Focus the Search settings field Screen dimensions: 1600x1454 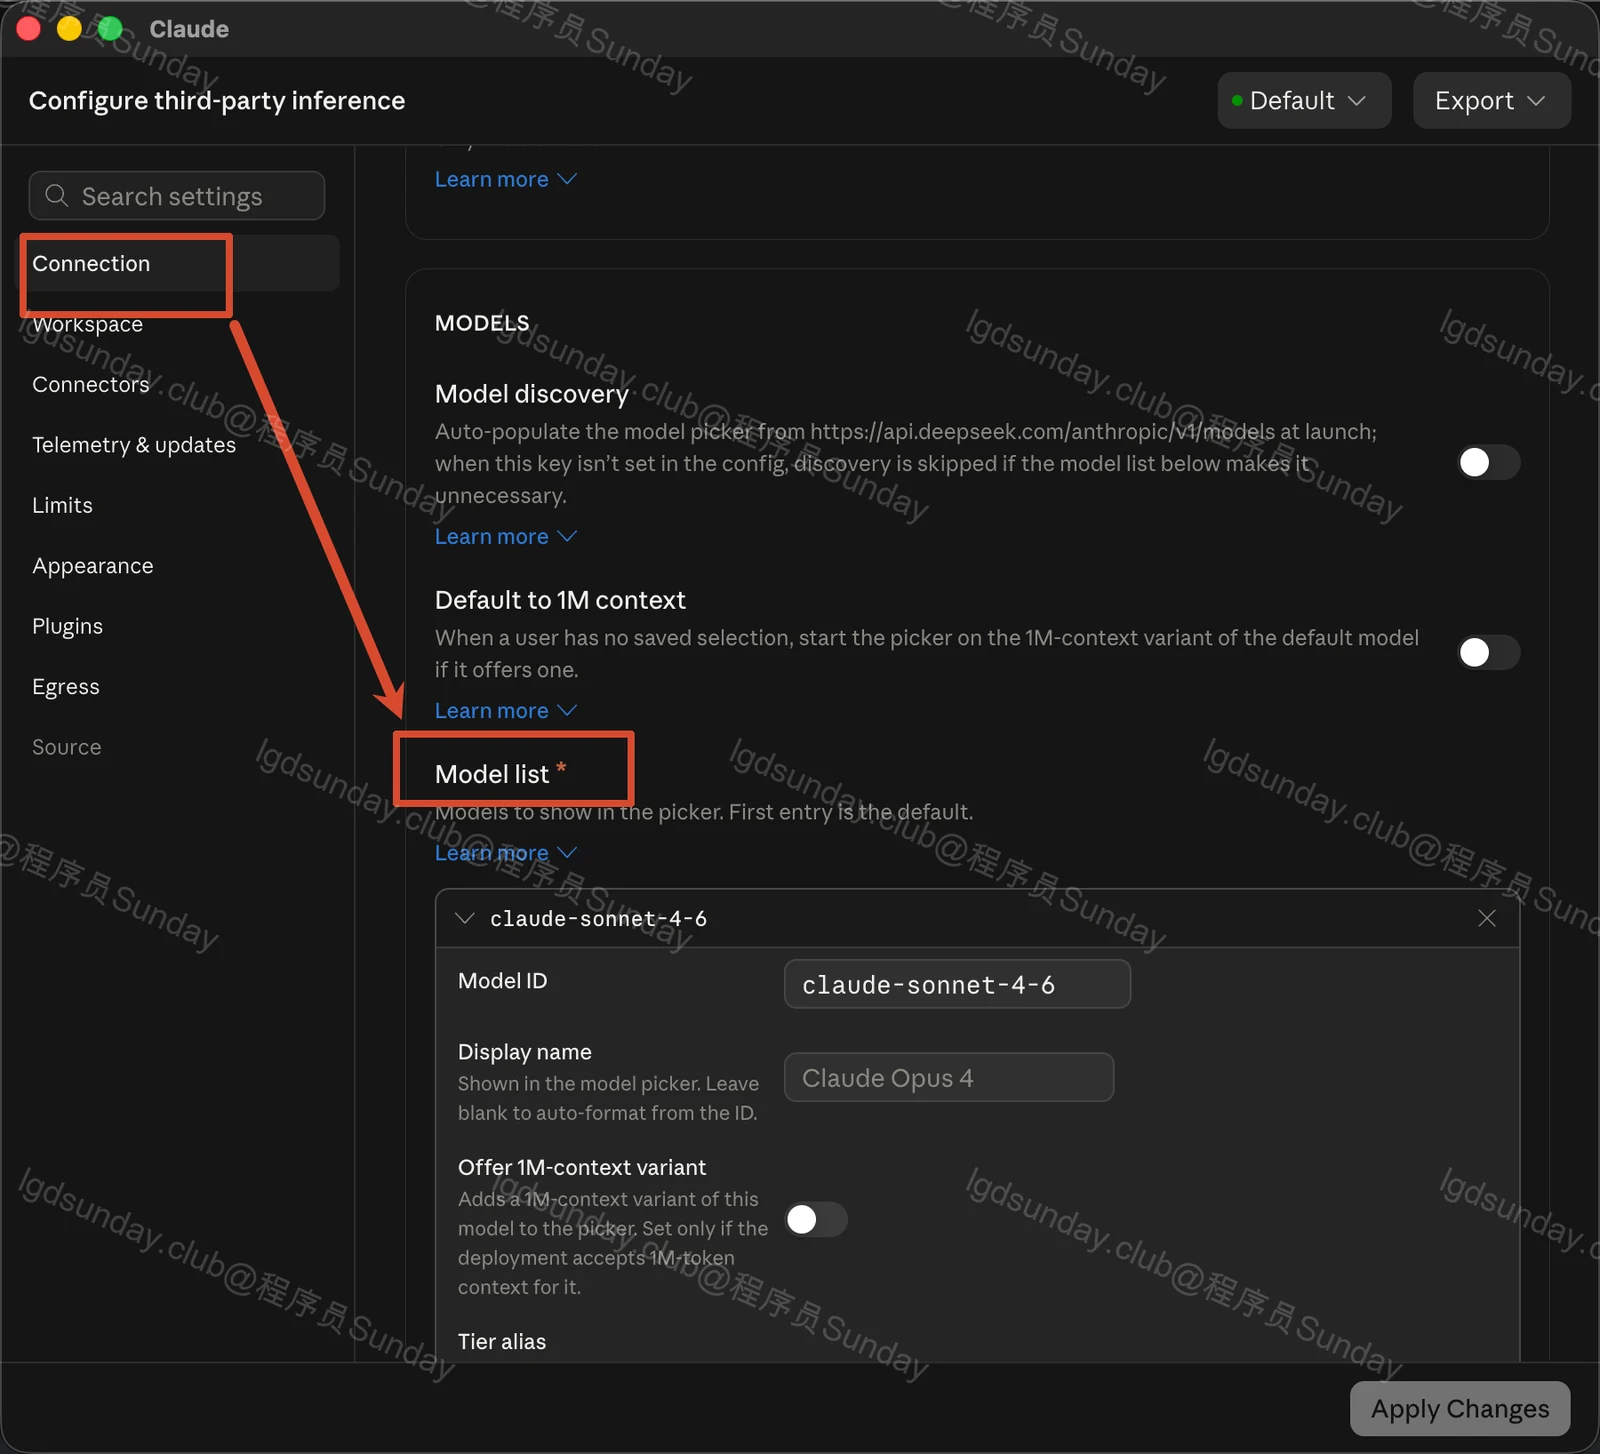pos(177,196)
